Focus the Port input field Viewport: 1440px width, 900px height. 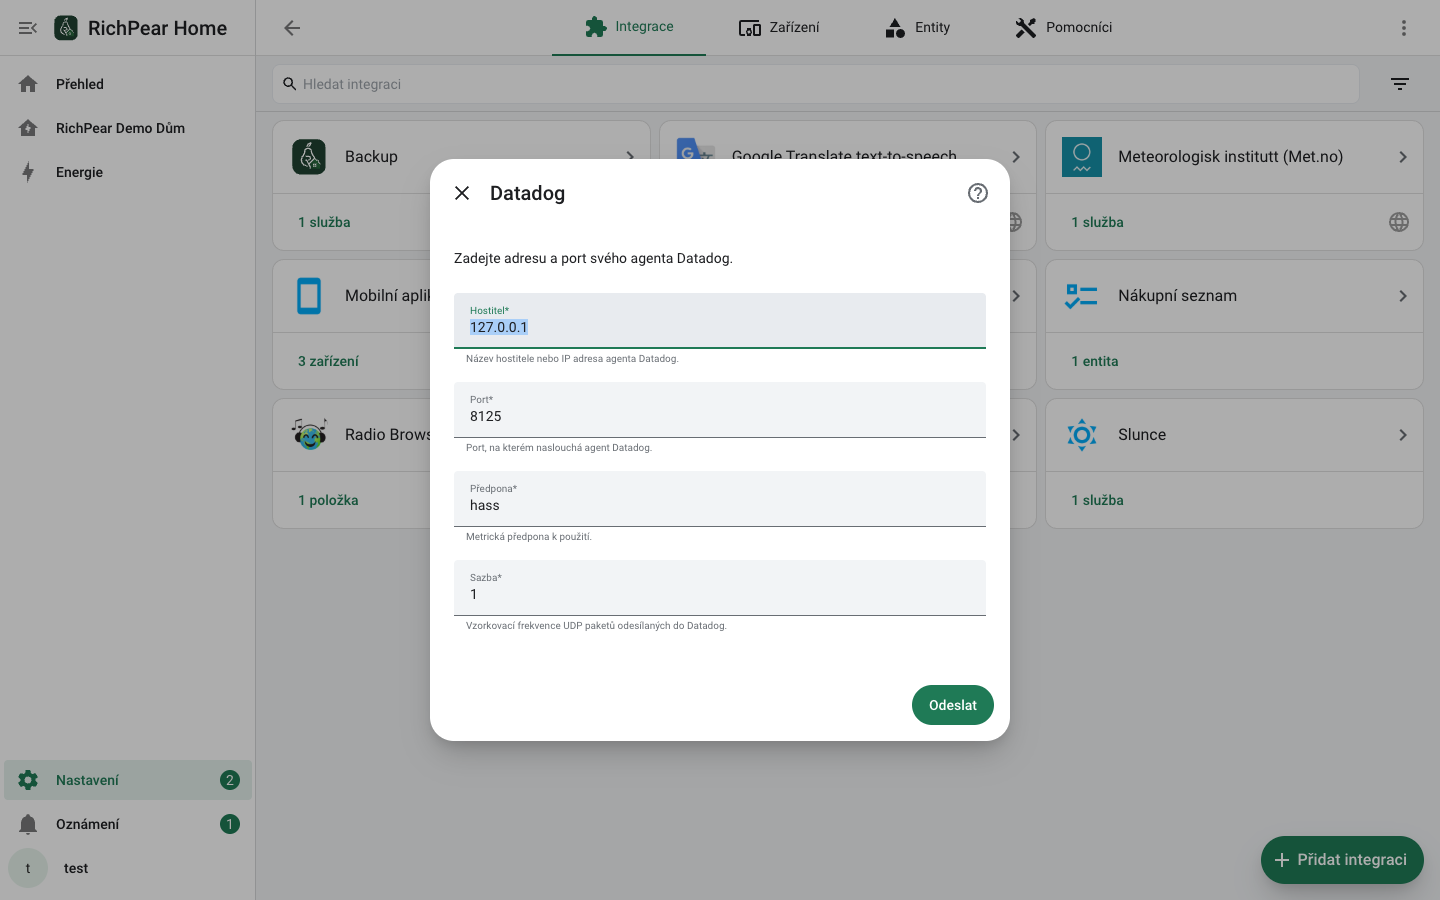coord(720,410)
